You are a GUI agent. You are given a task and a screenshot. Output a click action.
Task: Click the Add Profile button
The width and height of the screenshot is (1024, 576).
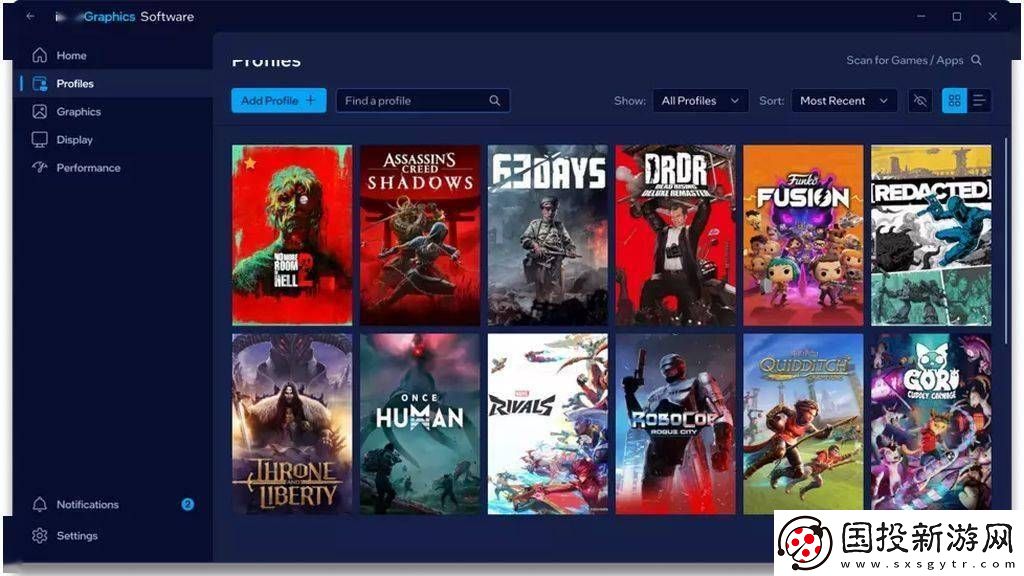click(x=279, y=101)
